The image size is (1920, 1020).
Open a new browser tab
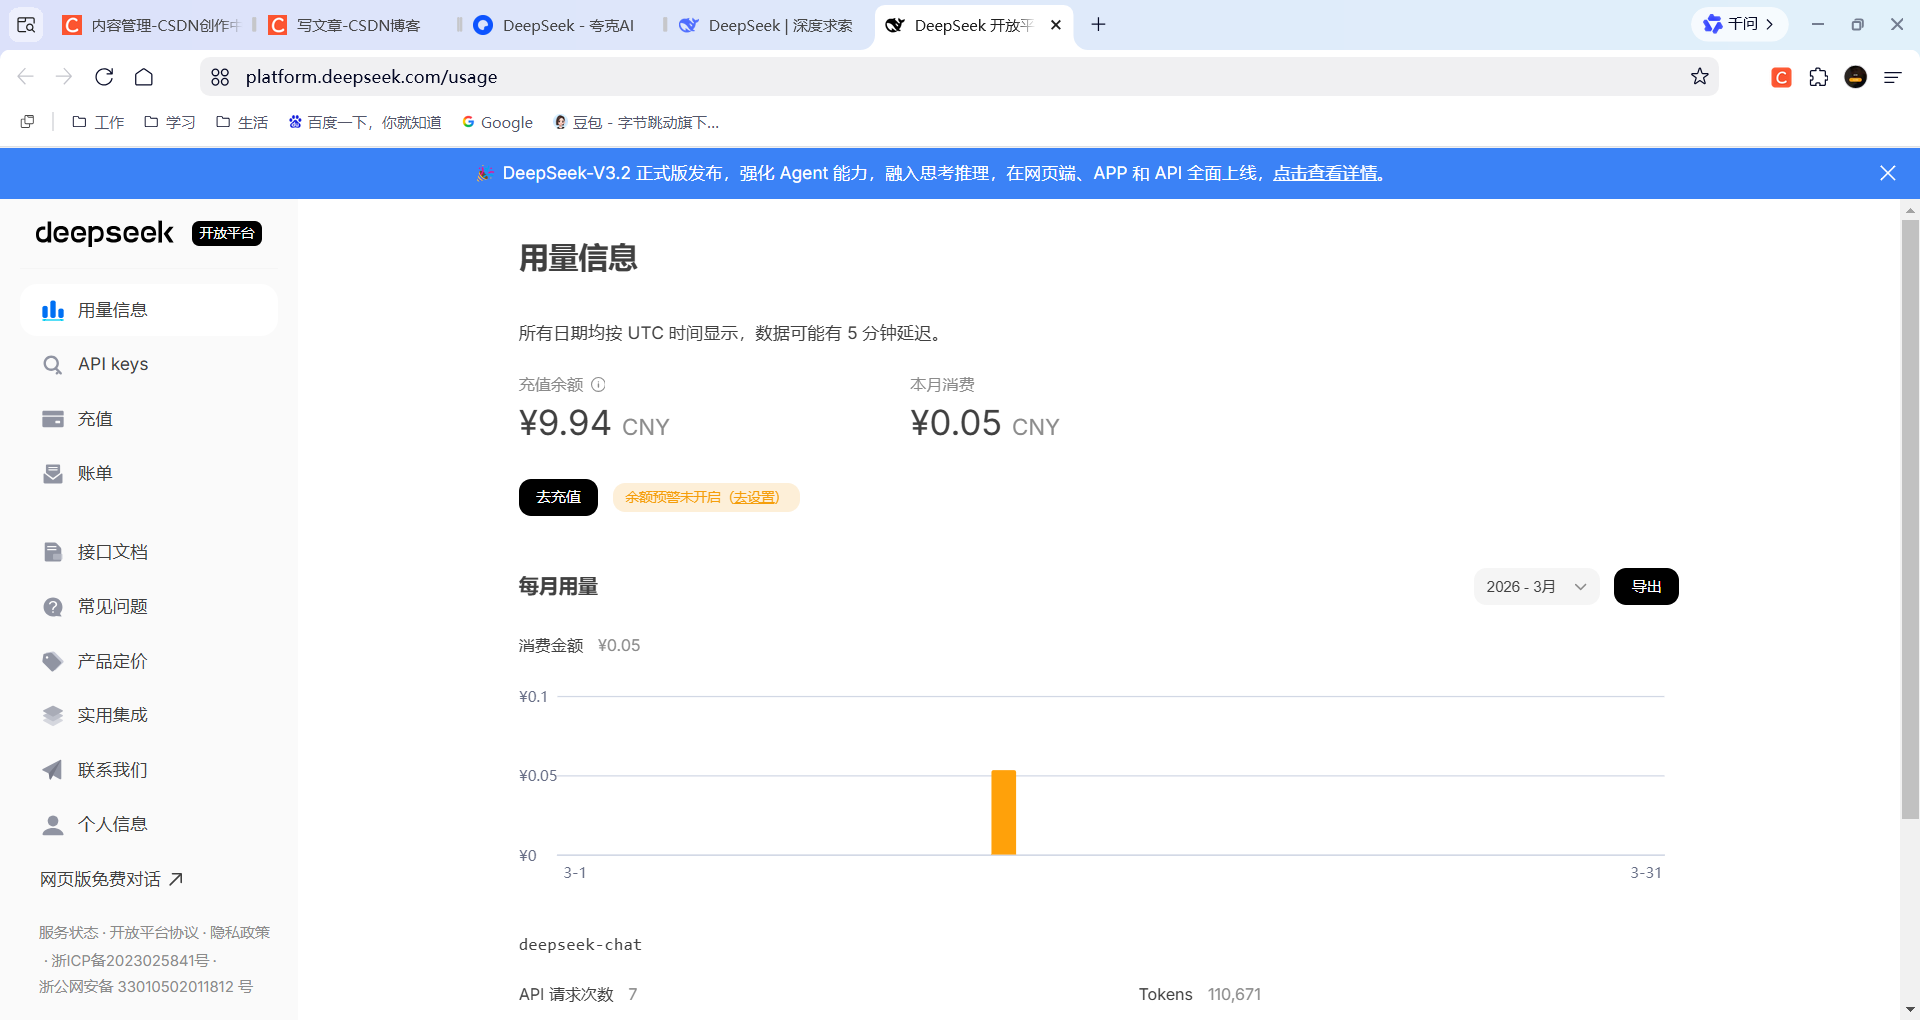1098,25
